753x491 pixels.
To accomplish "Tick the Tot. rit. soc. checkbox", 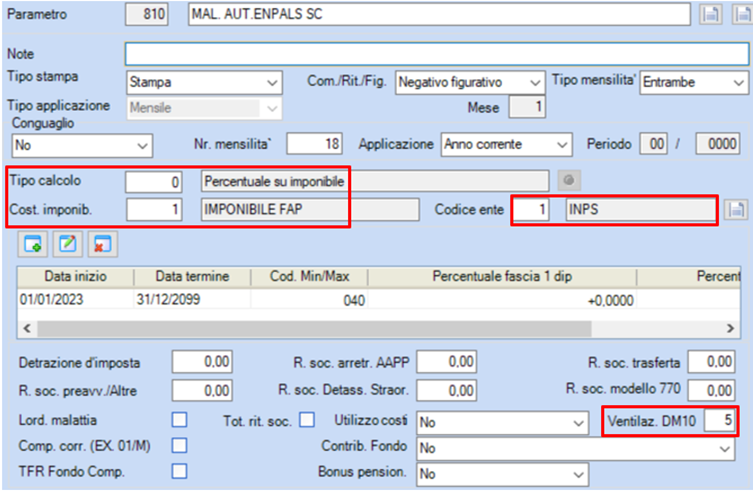I will tap(307, 420).
